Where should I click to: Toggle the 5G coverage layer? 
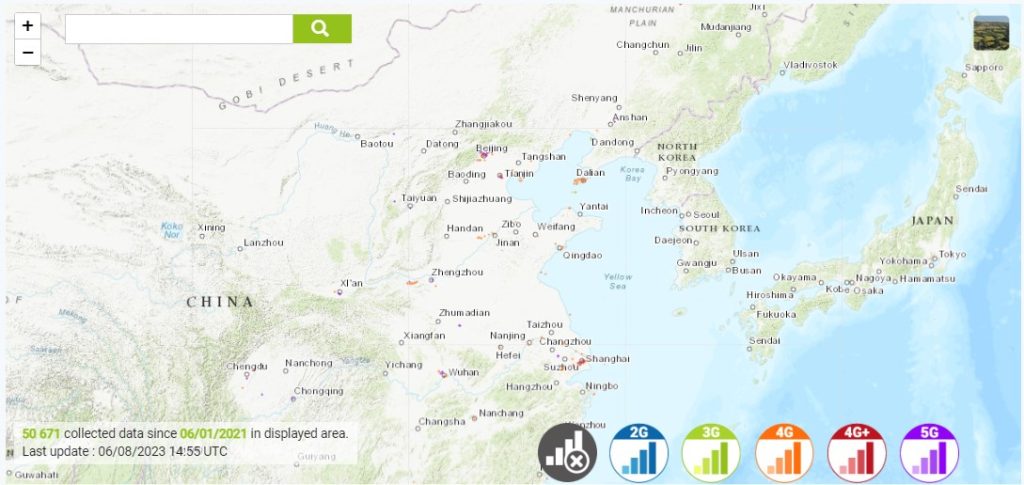[x=929, y=452]
